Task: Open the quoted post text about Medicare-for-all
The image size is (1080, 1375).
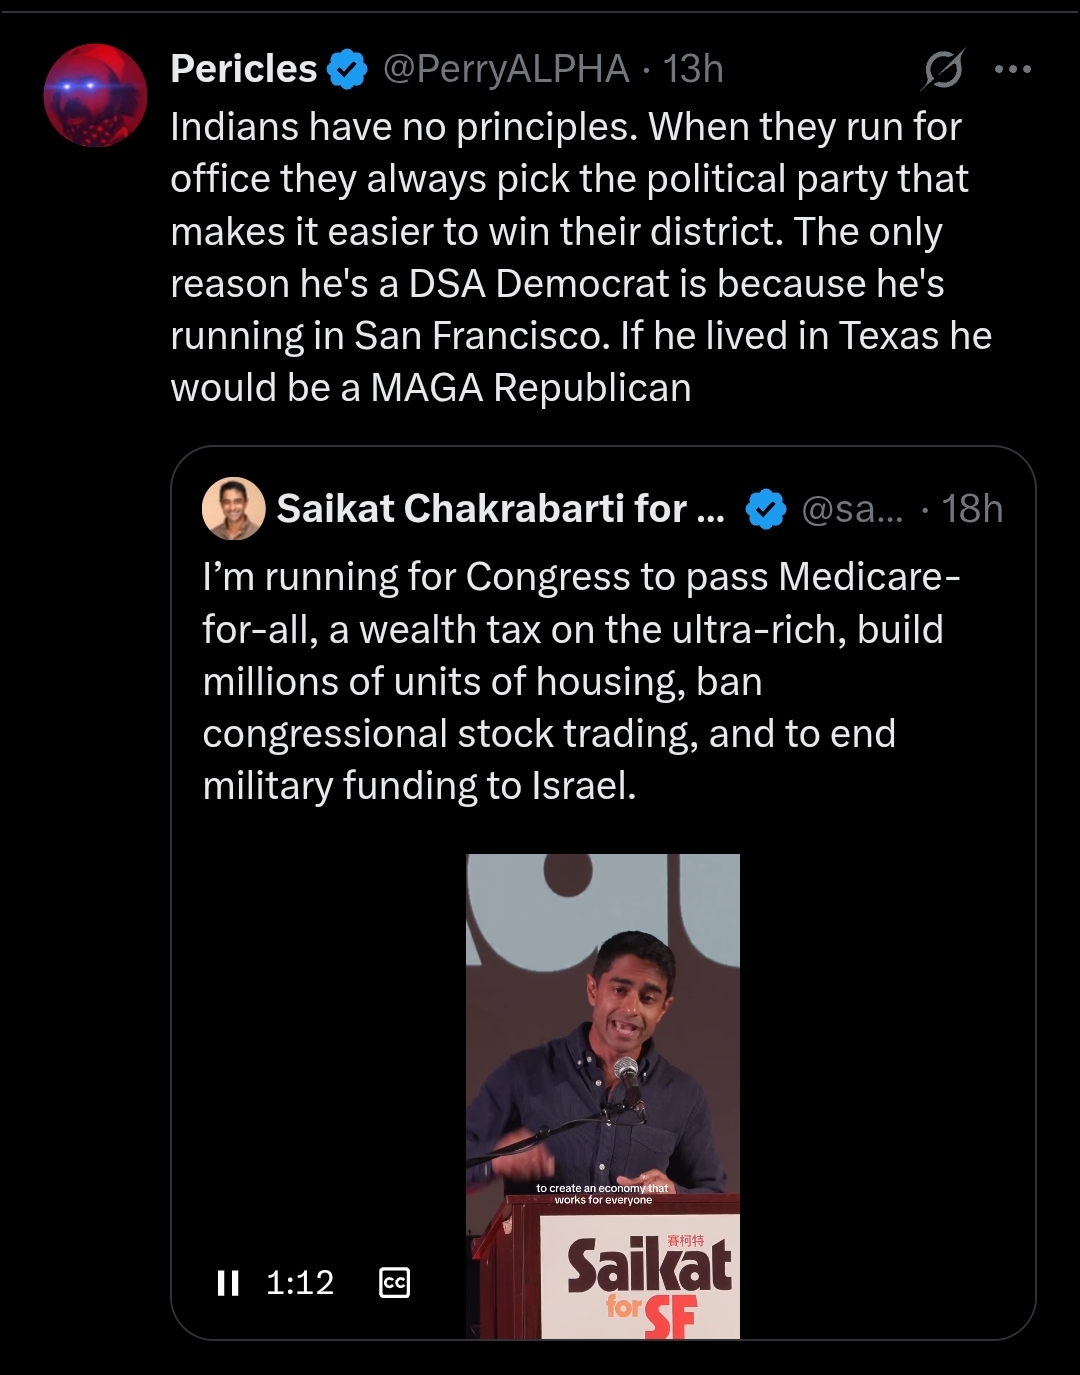Action: 580,681
